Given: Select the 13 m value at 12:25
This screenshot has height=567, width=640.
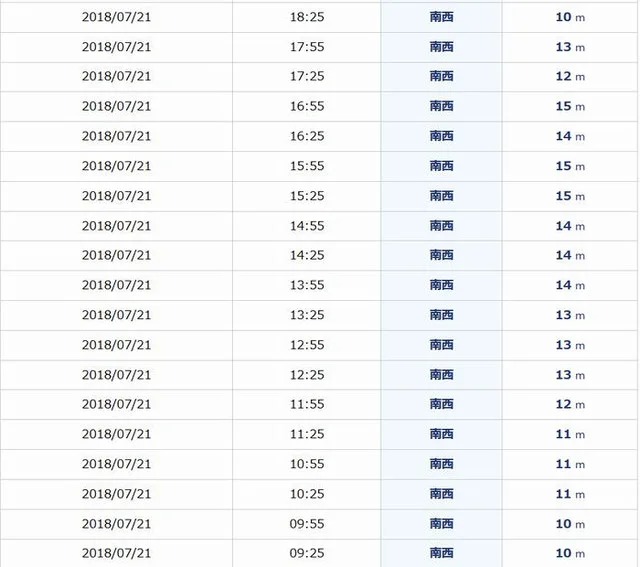Looking at the screenshot, I should click(x=570, y=375).
